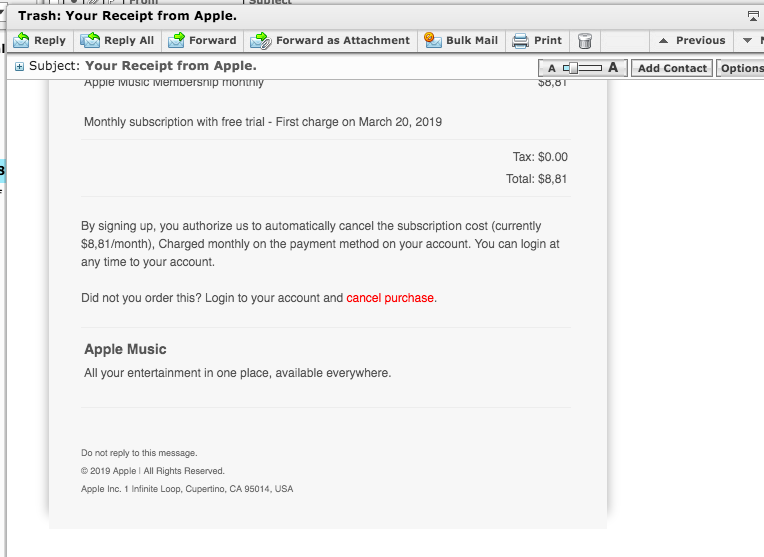The image size is (764, 557).
Task: Click the Reply All envelope icon
Action: click(90, 40)
